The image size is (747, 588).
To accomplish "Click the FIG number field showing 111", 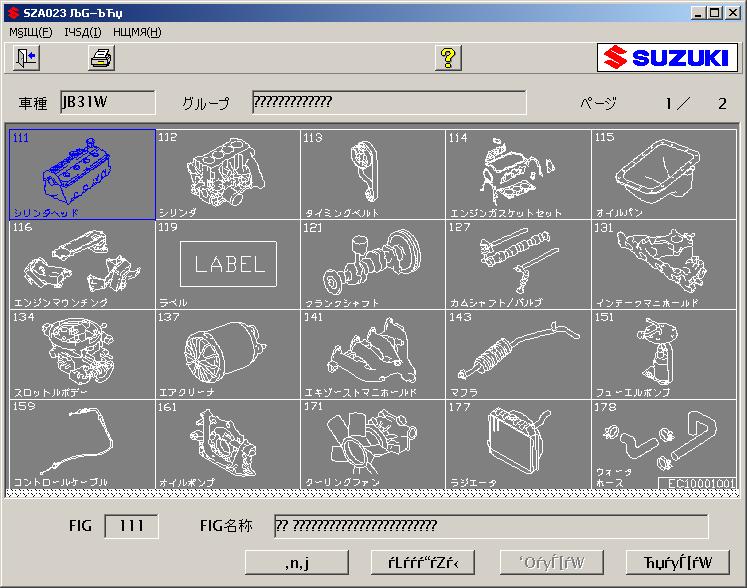I will pyautogui.click(x=131, y=526).
